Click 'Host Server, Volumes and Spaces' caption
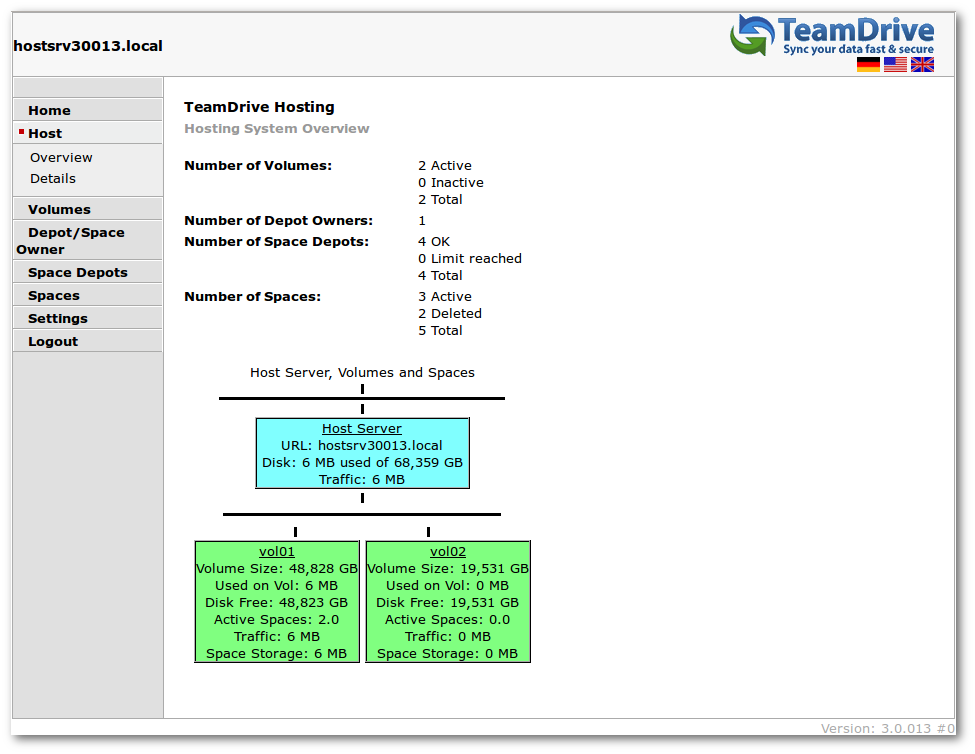This screenshot has width=975, height=754. pyautogui.click(x=363, y=373)
